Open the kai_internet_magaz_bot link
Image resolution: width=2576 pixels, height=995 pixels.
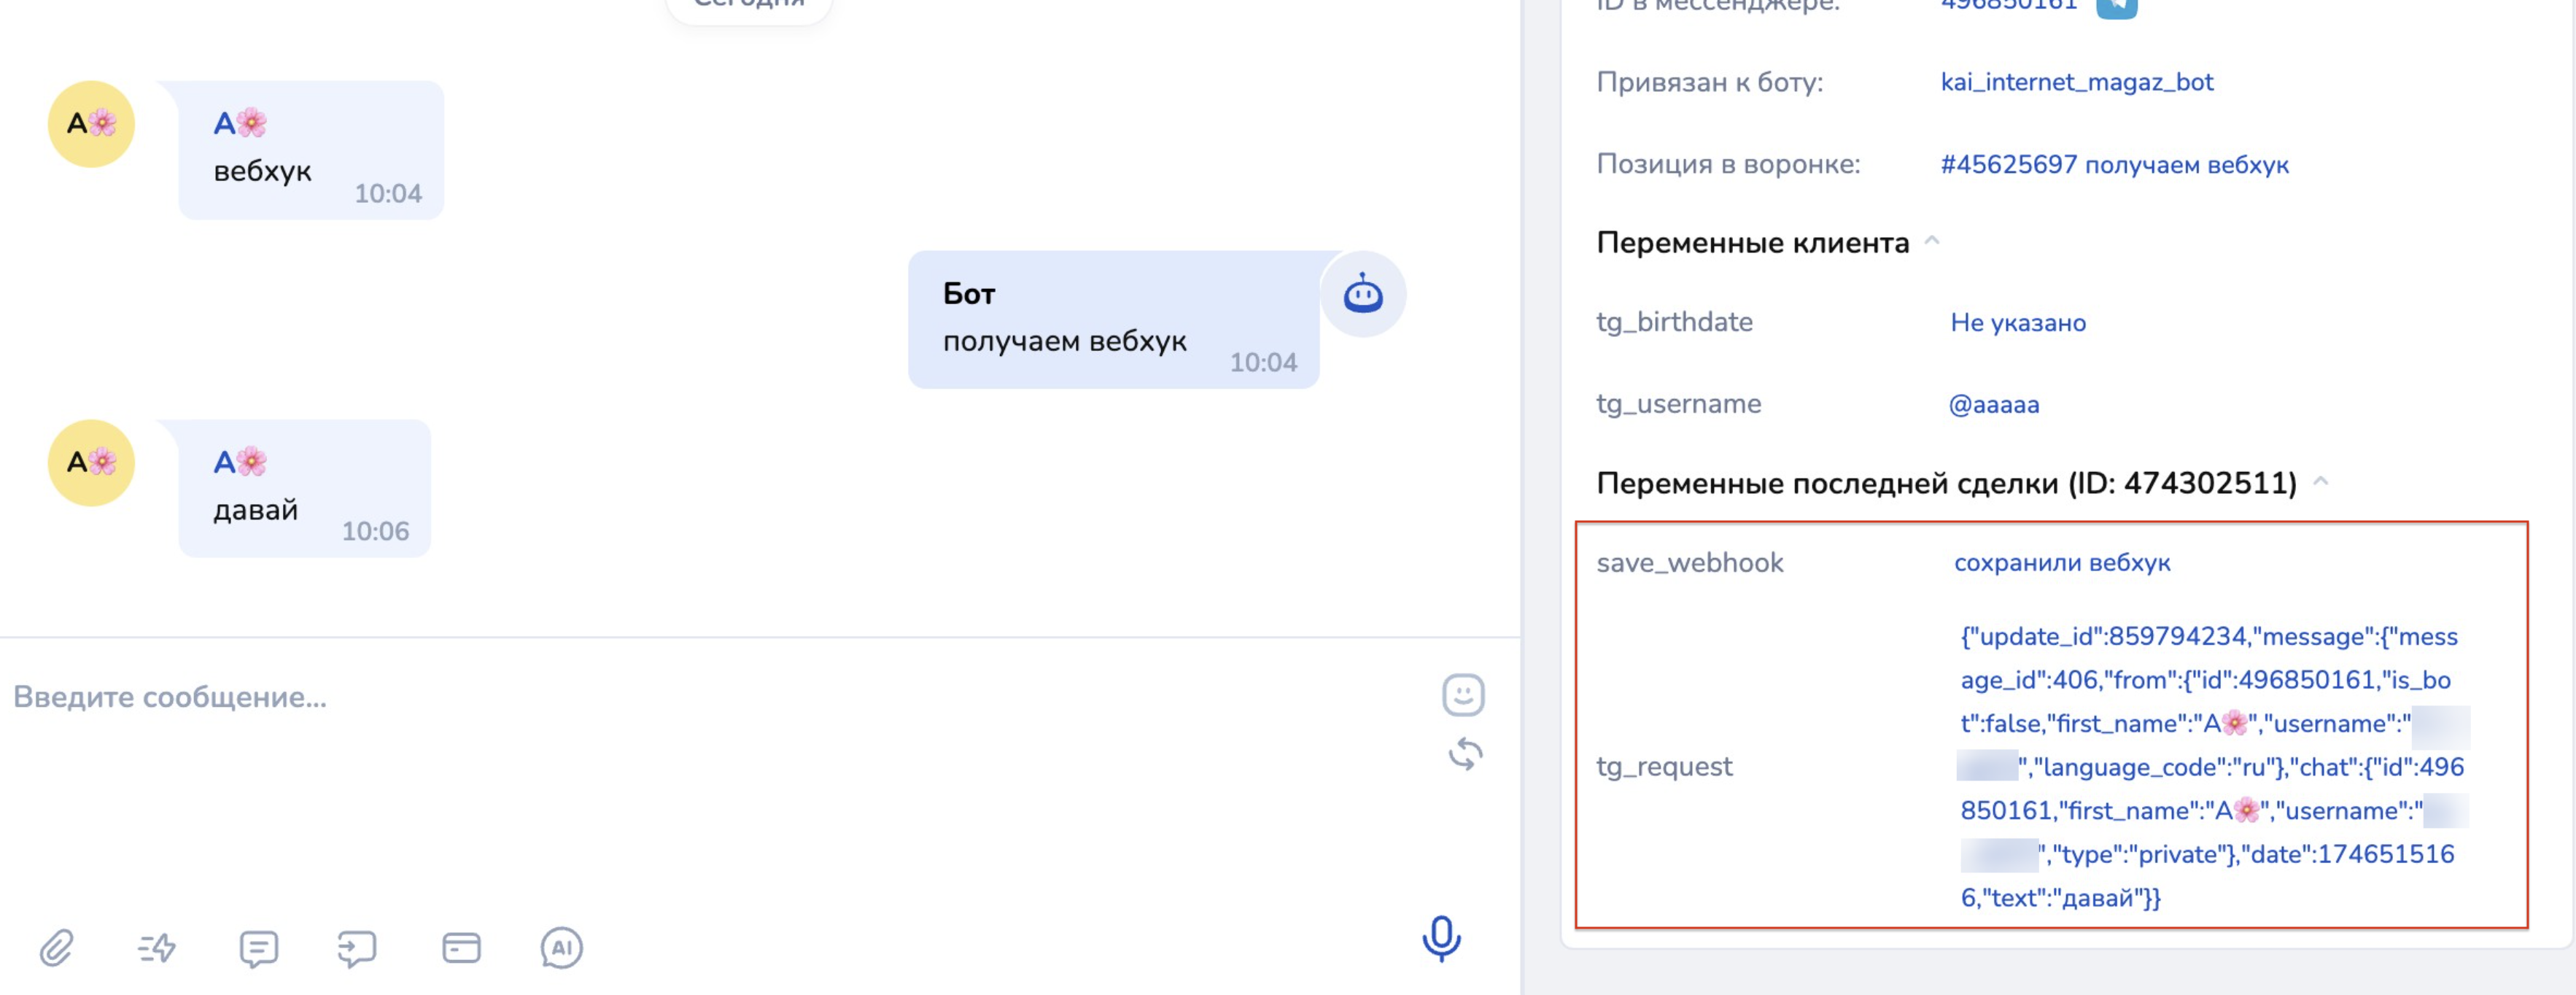pyautogui.click(x=2076, y=82)
